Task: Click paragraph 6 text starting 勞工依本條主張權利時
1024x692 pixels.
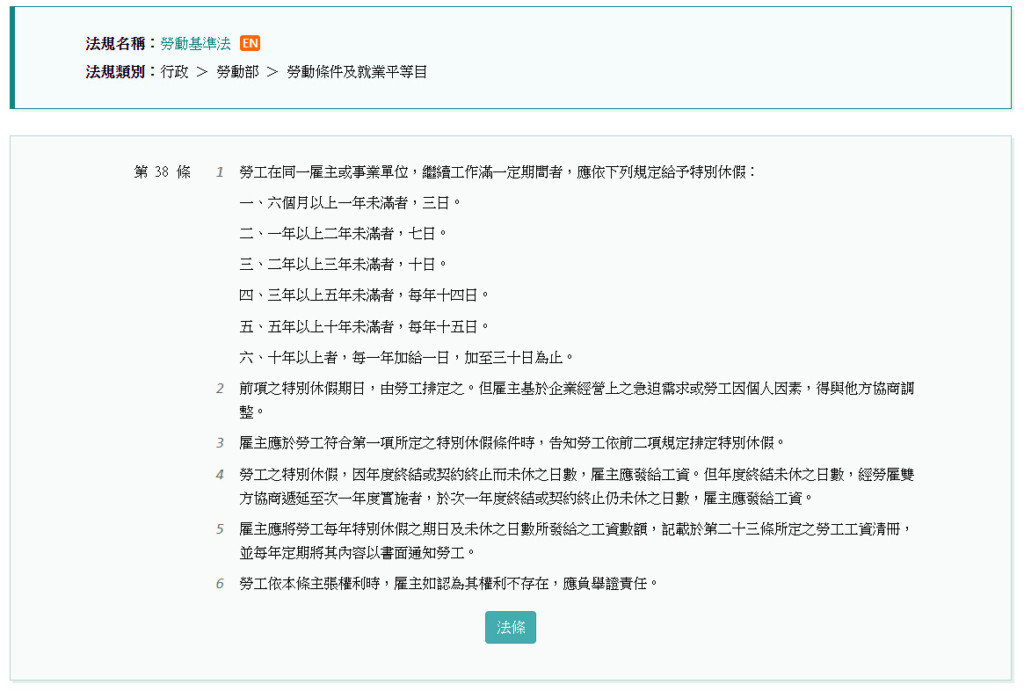Action: 448,584
